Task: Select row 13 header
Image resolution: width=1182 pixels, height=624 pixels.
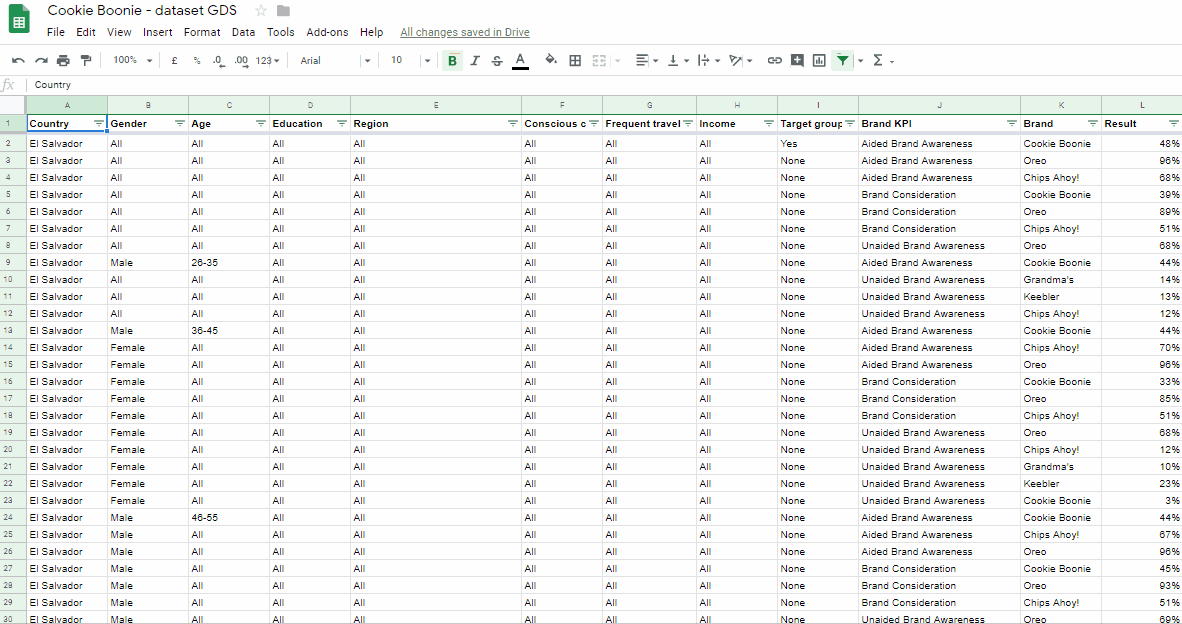Action: click(13, 331)
